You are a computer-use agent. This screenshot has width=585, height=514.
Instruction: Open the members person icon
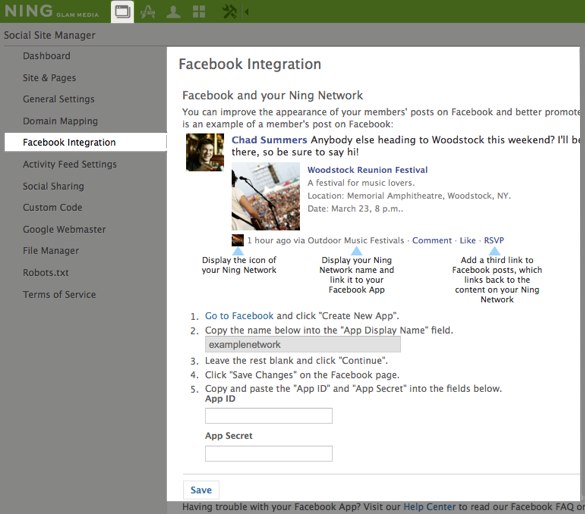[x=173, y=12]
